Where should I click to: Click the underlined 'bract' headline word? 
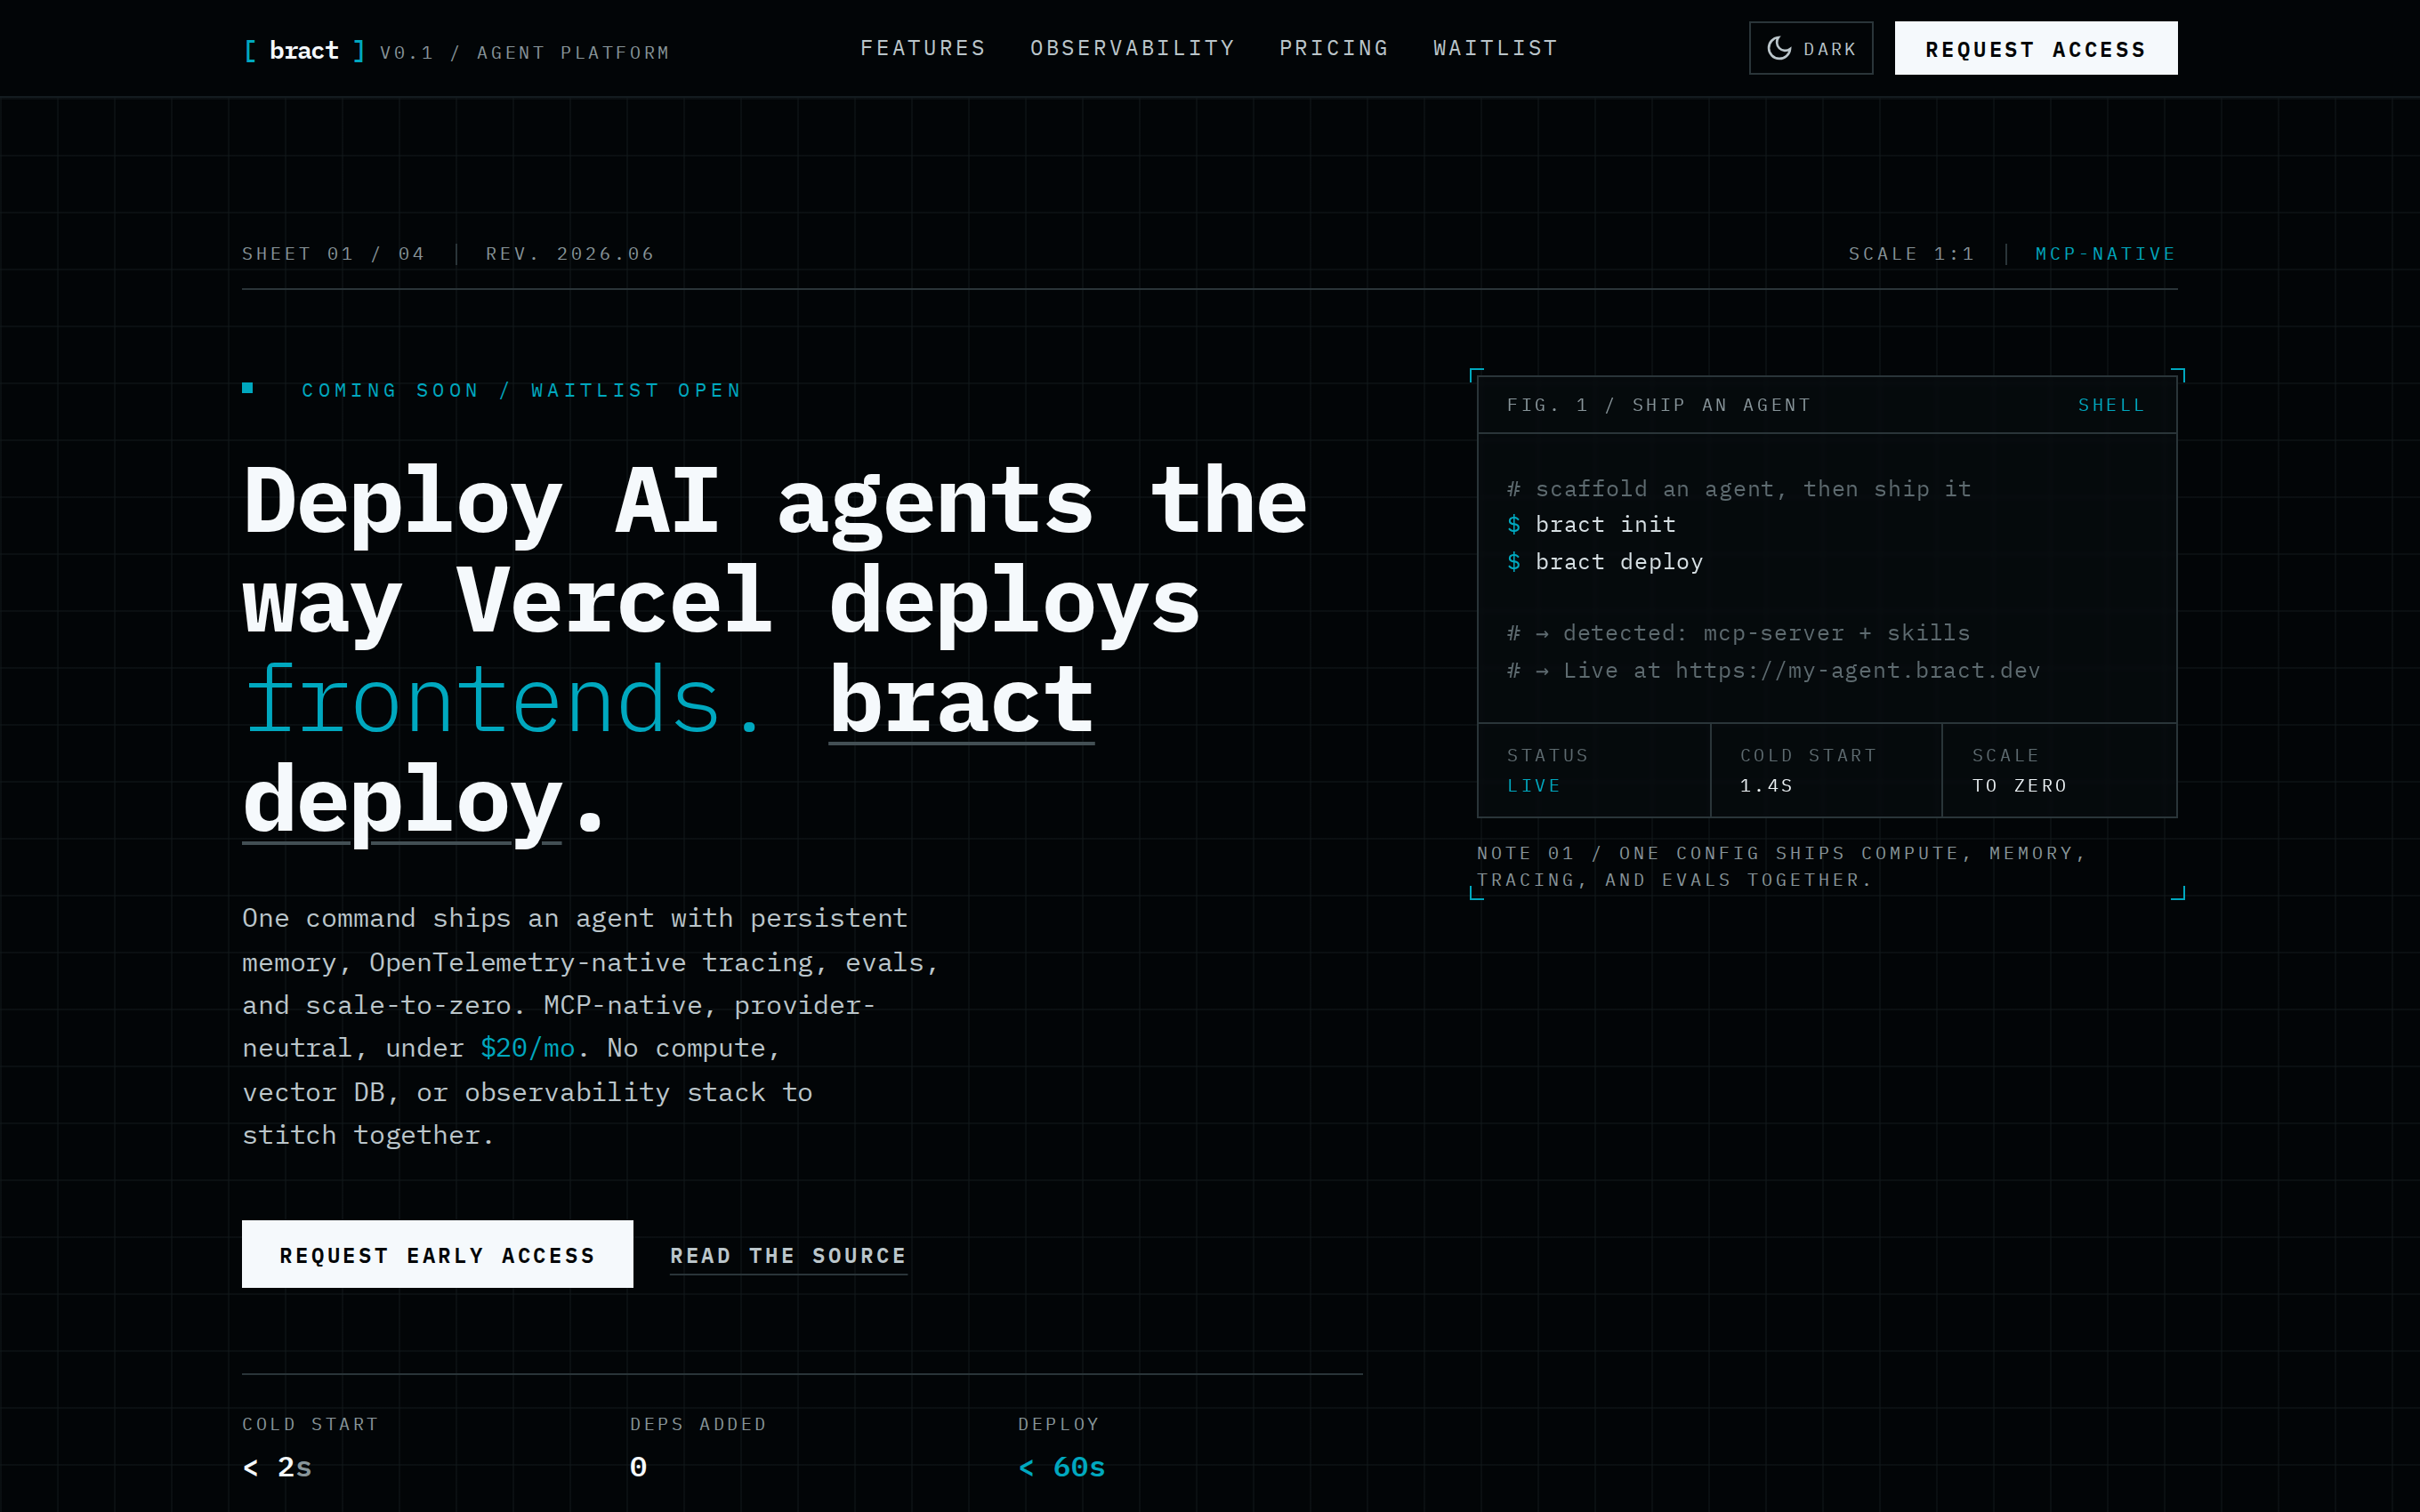coord(961,702)
